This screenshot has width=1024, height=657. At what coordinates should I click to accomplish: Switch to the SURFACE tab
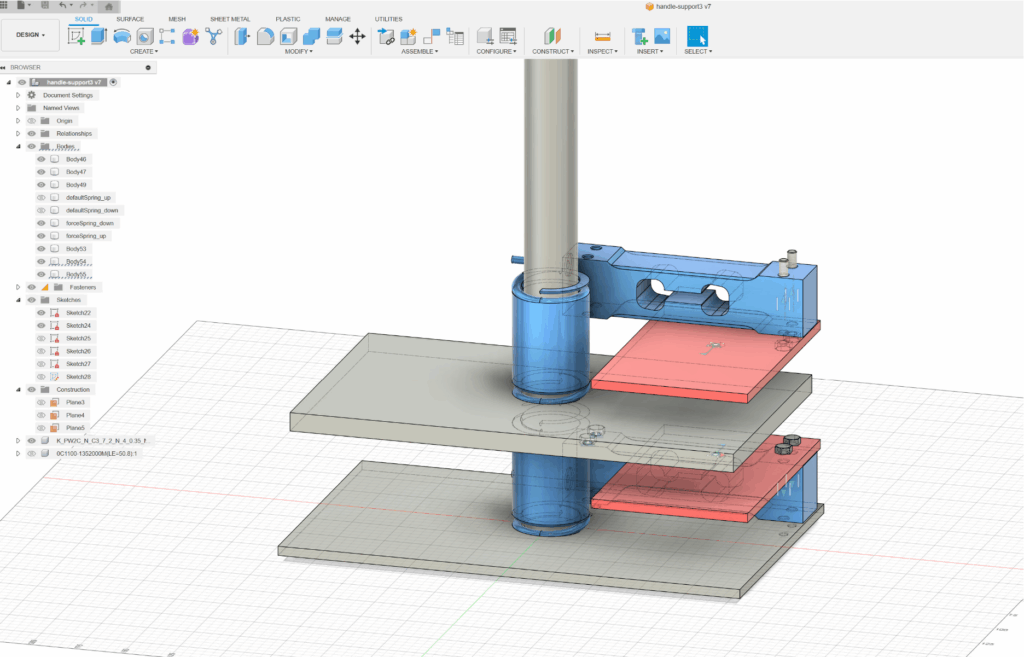[129, 19]
